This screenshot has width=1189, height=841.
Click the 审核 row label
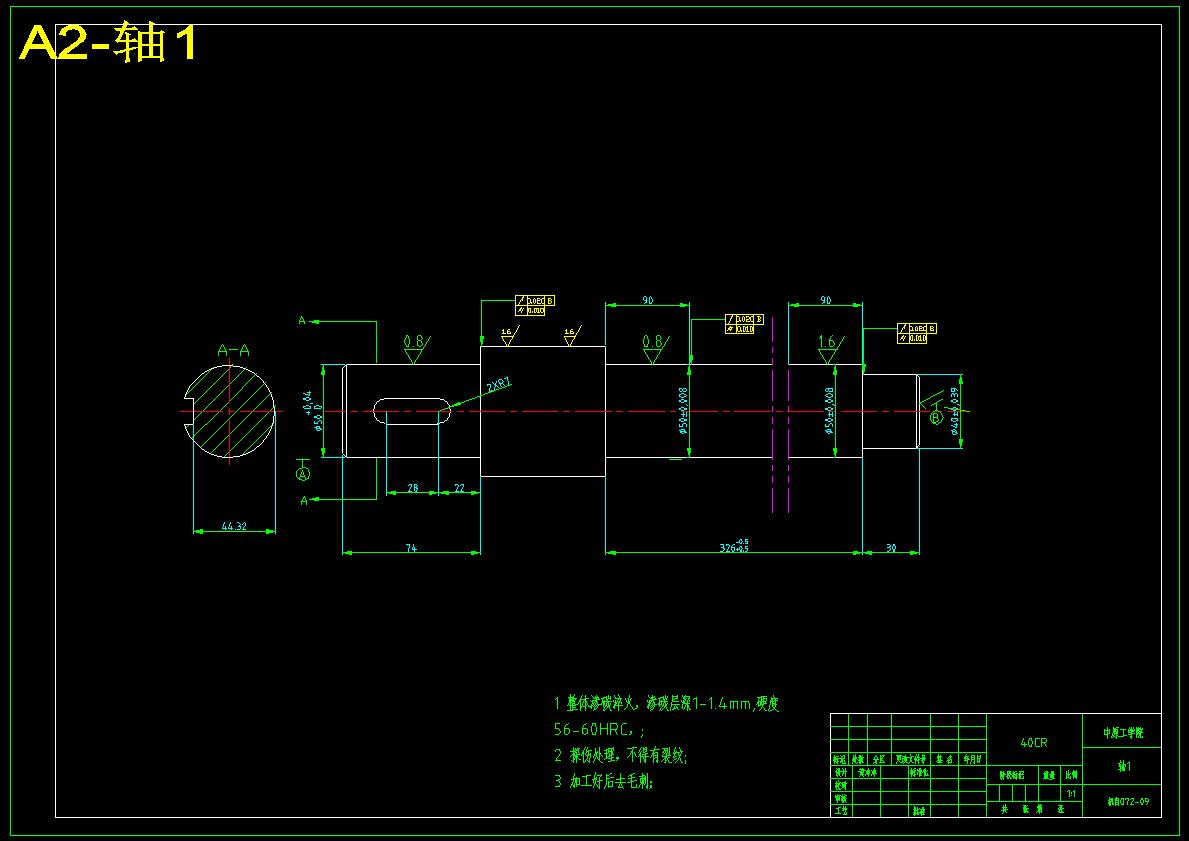(x=840, y=799)
